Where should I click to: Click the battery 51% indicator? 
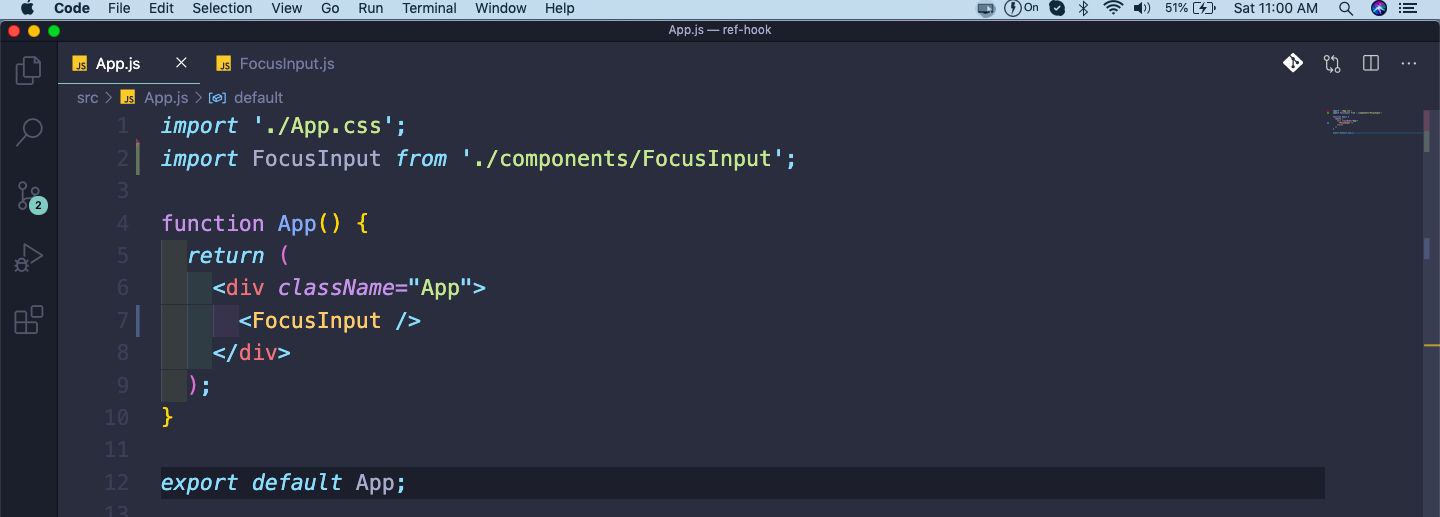click(x=1190, y=8)
